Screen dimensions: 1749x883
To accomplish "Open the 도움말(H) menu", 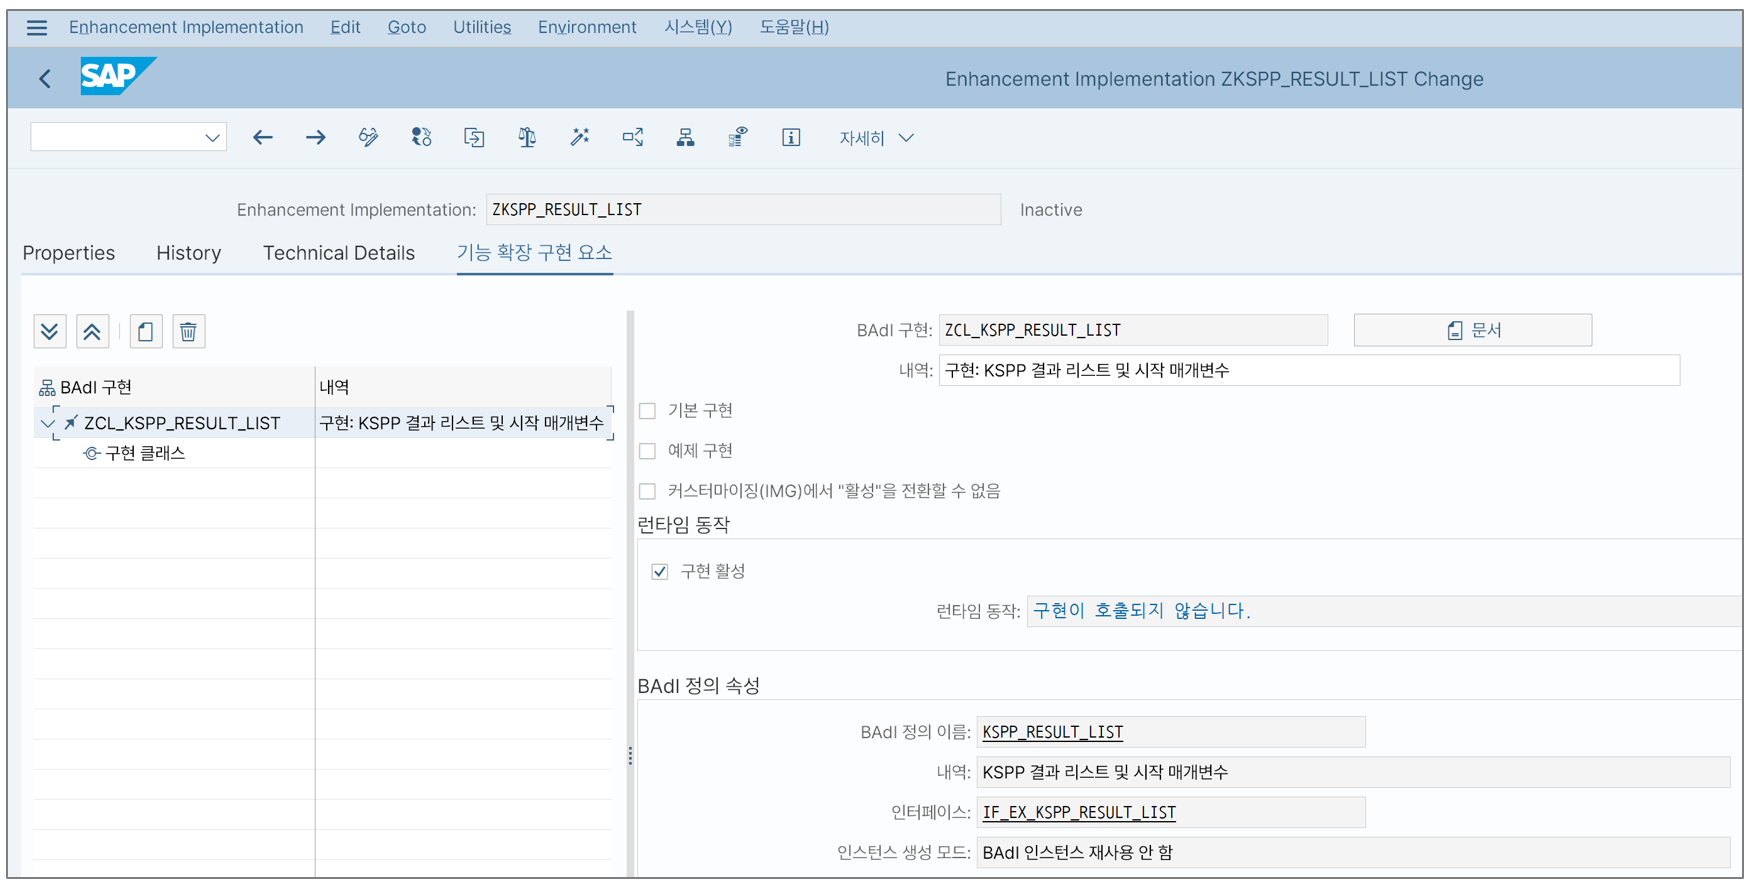I will pyautogui.click(x=794, y=28).
